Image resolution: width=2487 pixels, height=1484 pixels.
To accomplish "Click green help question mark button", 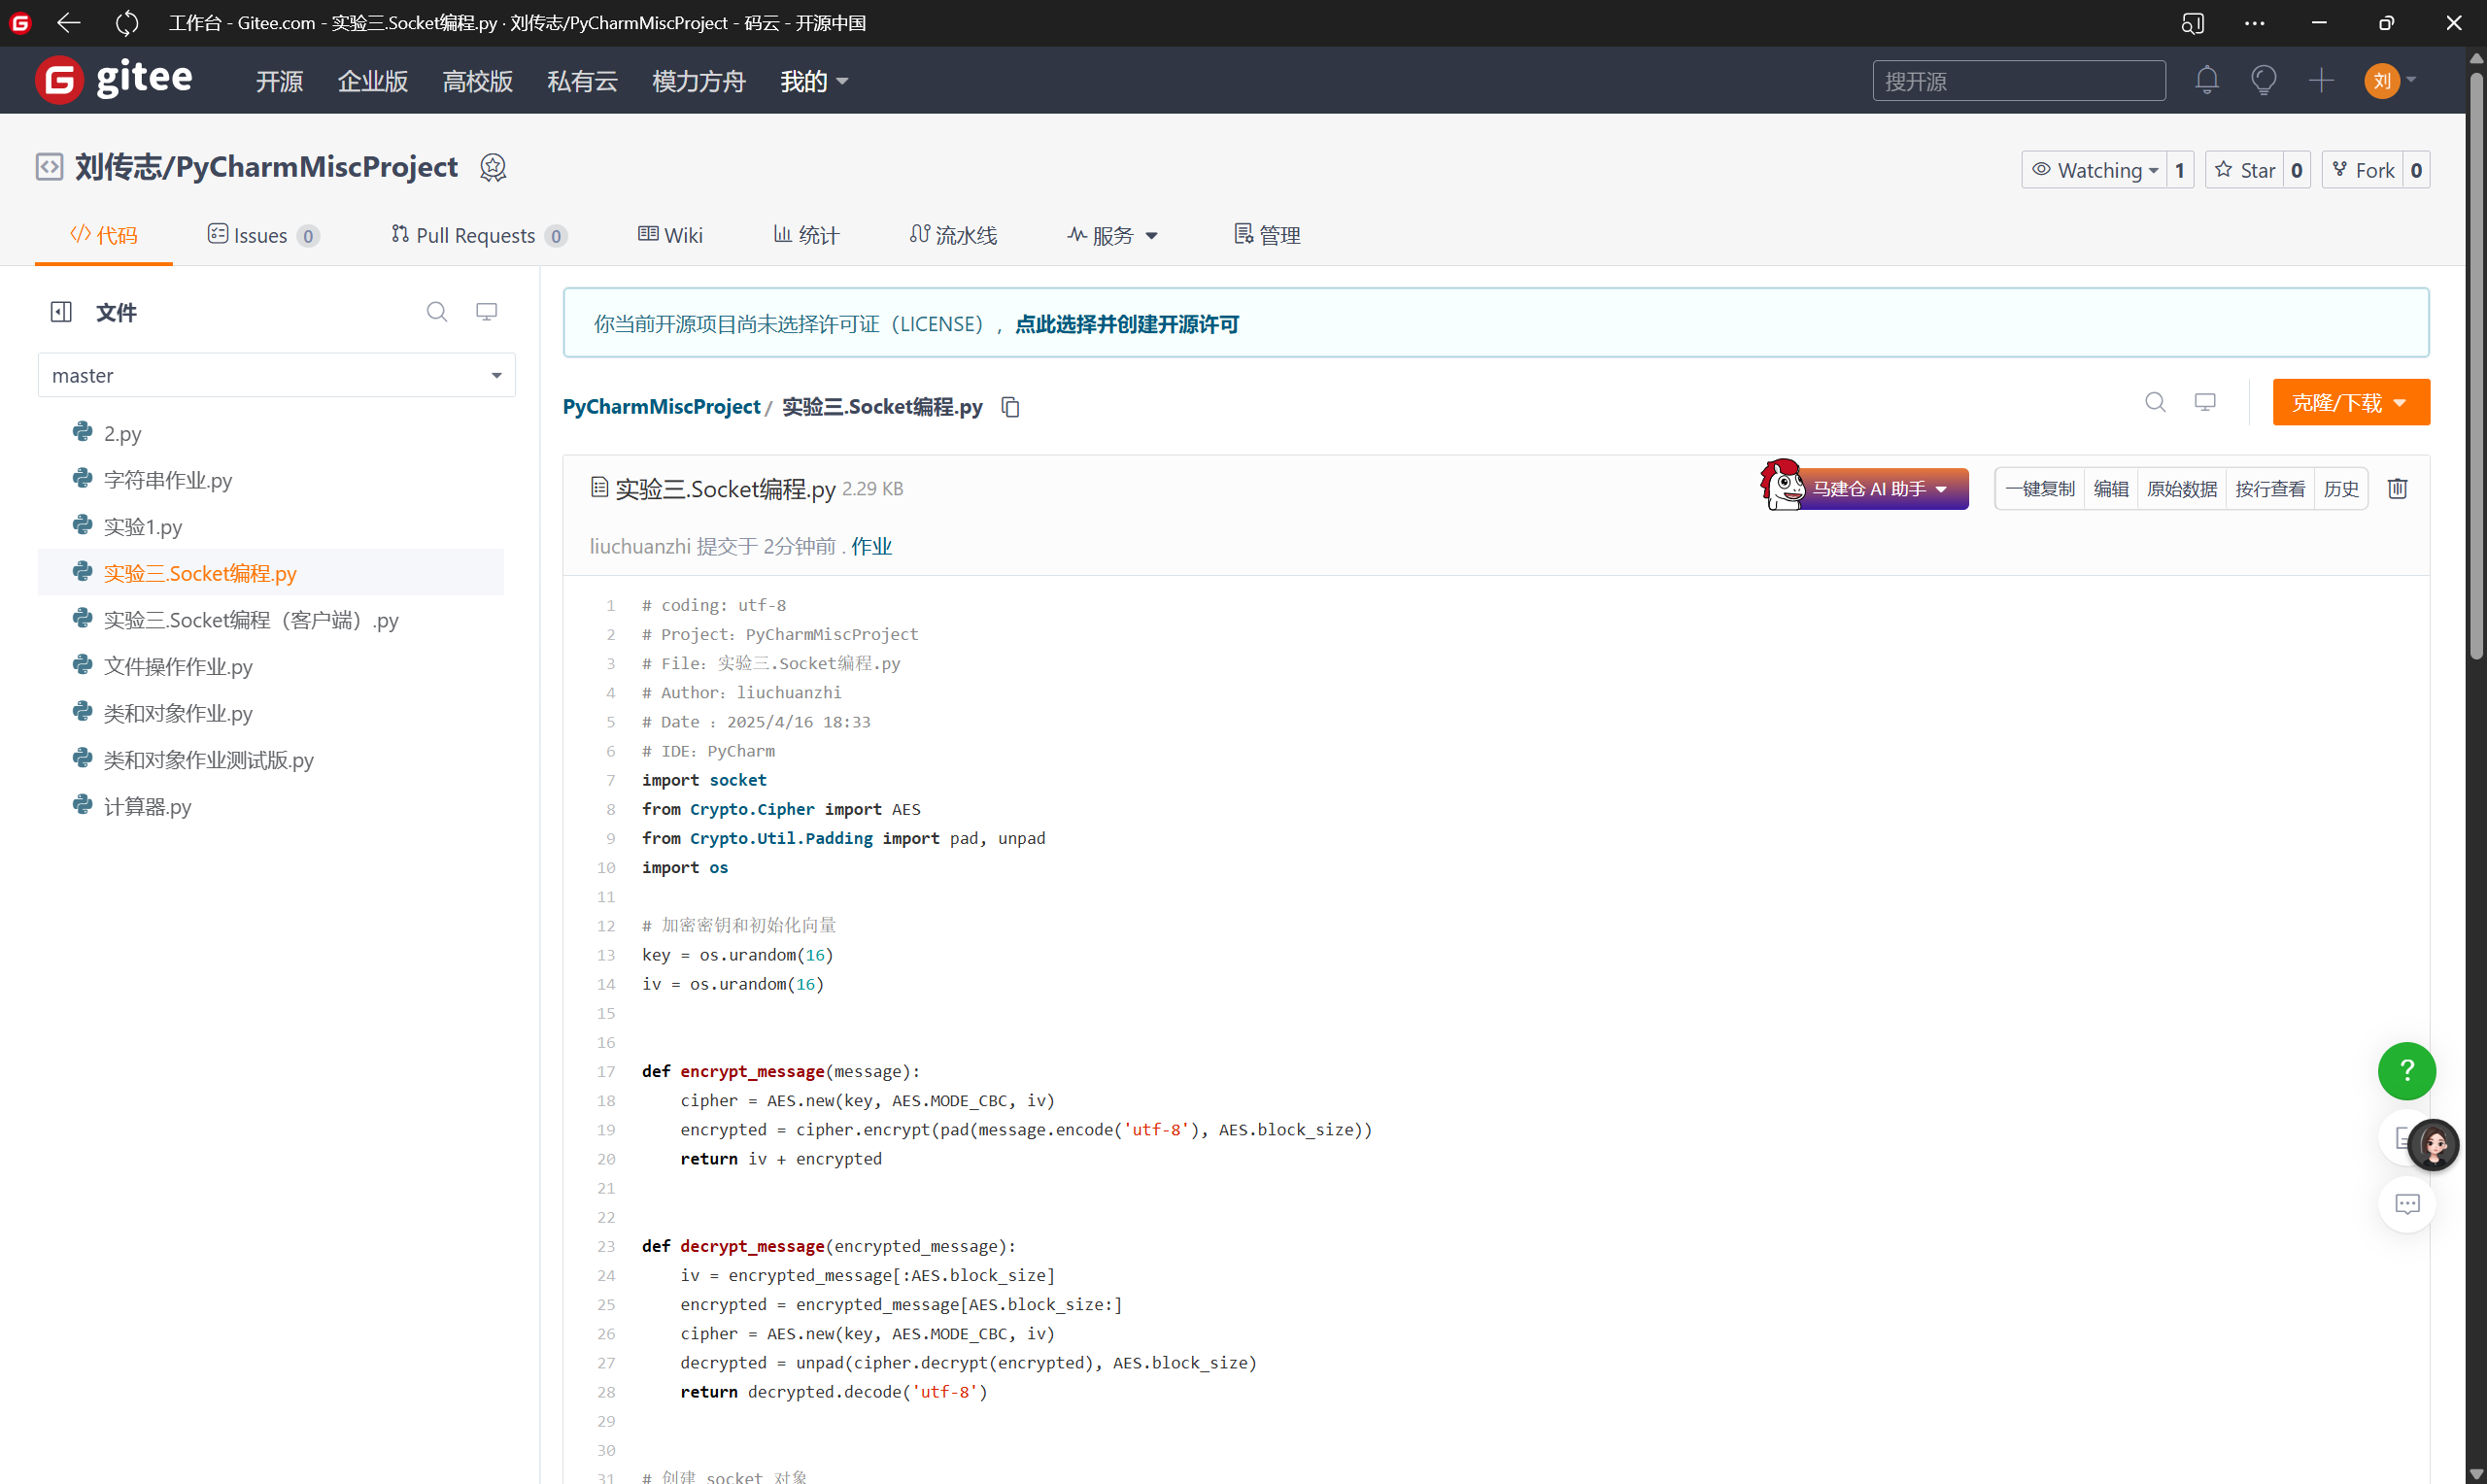I will click(x=2406, y=1071).
